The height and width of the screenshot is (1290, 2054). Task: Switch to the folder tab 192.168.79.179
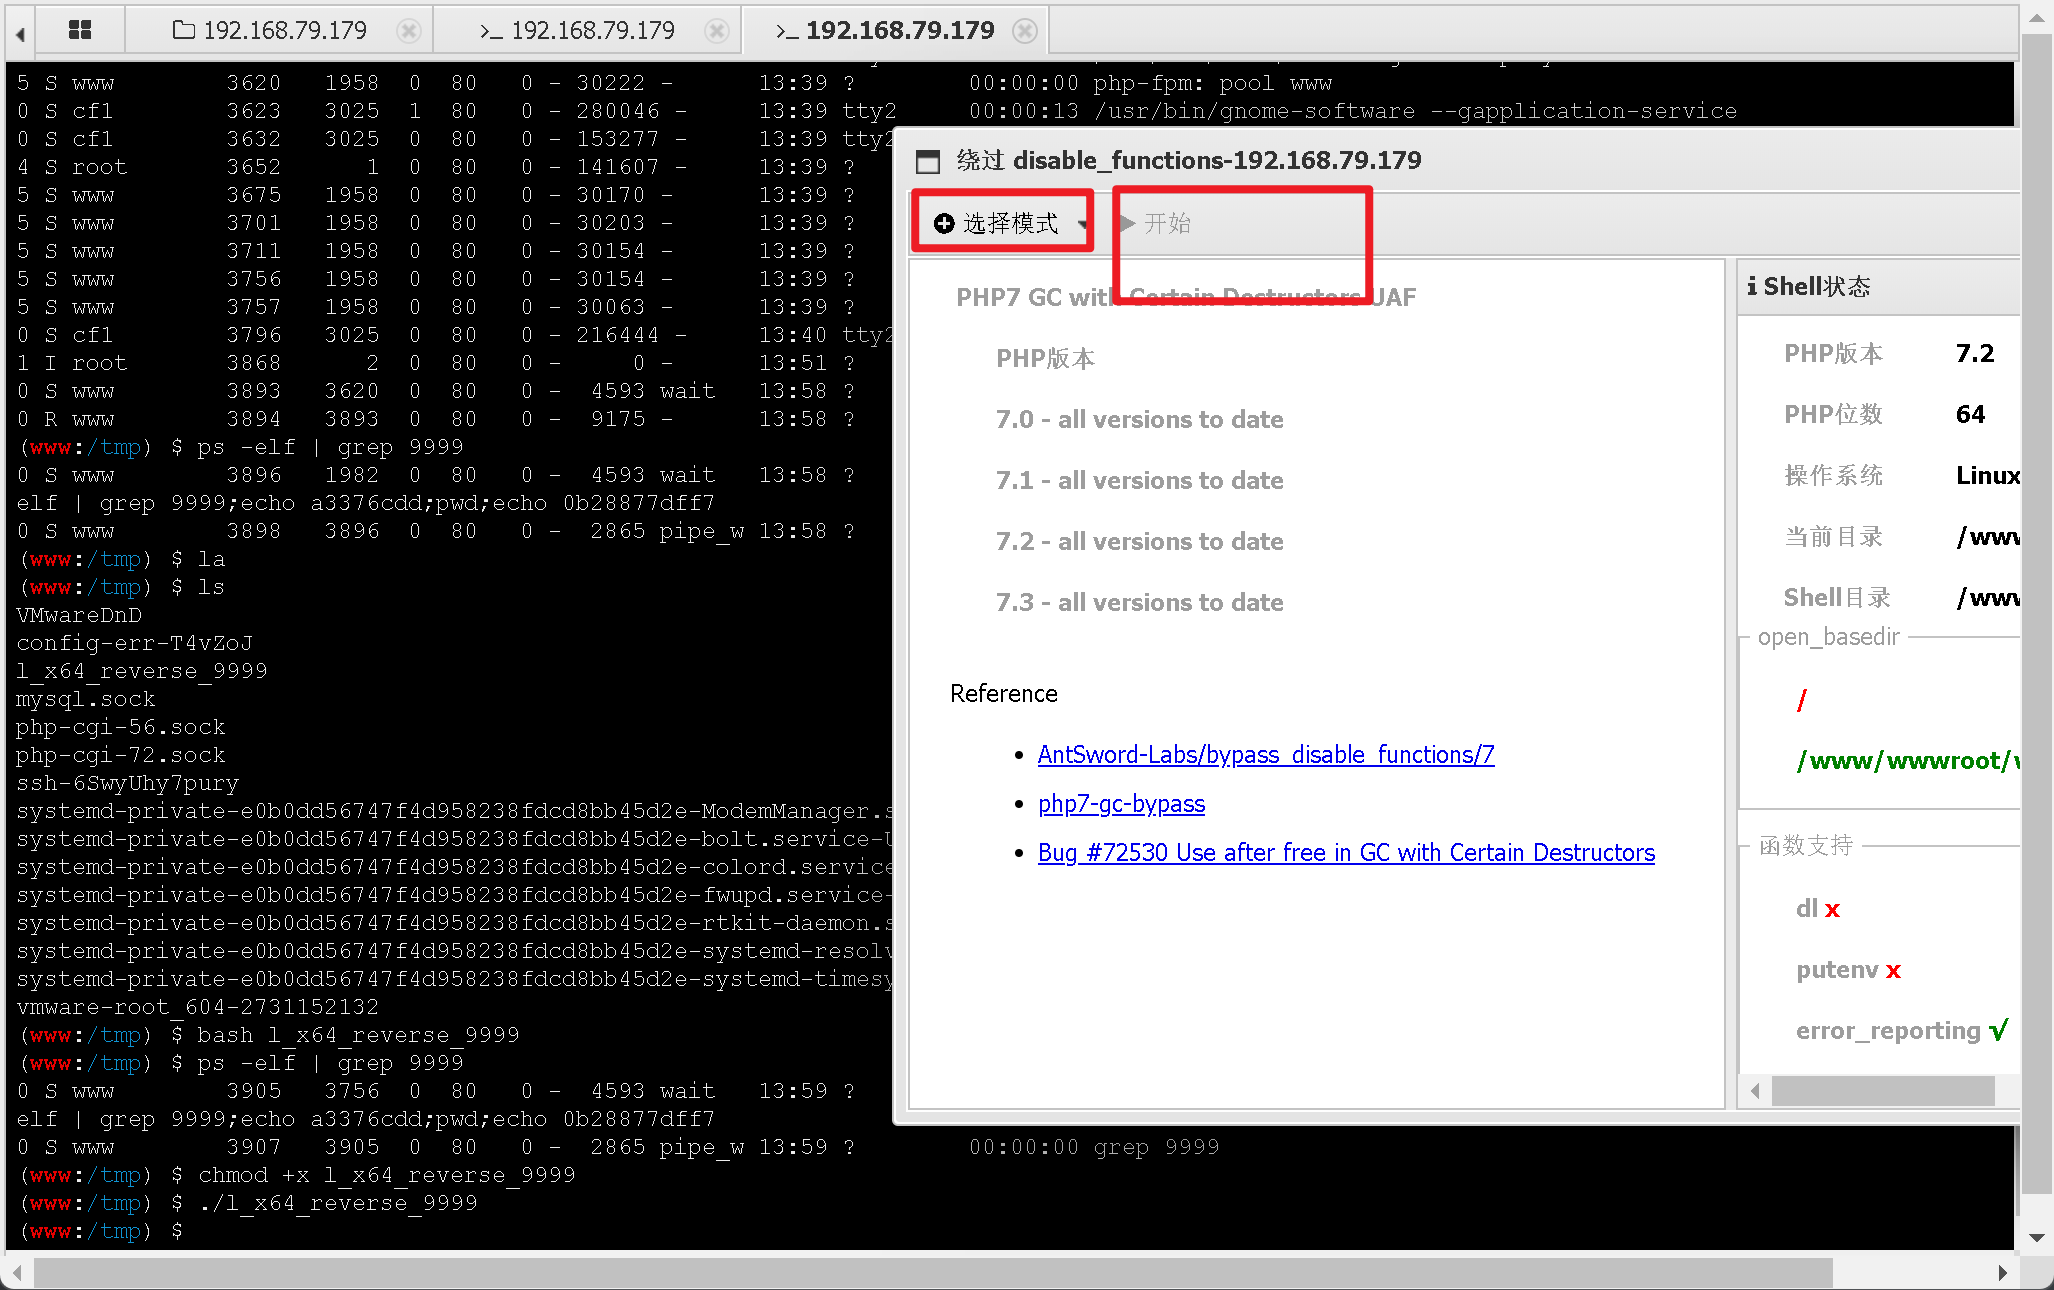270,31
